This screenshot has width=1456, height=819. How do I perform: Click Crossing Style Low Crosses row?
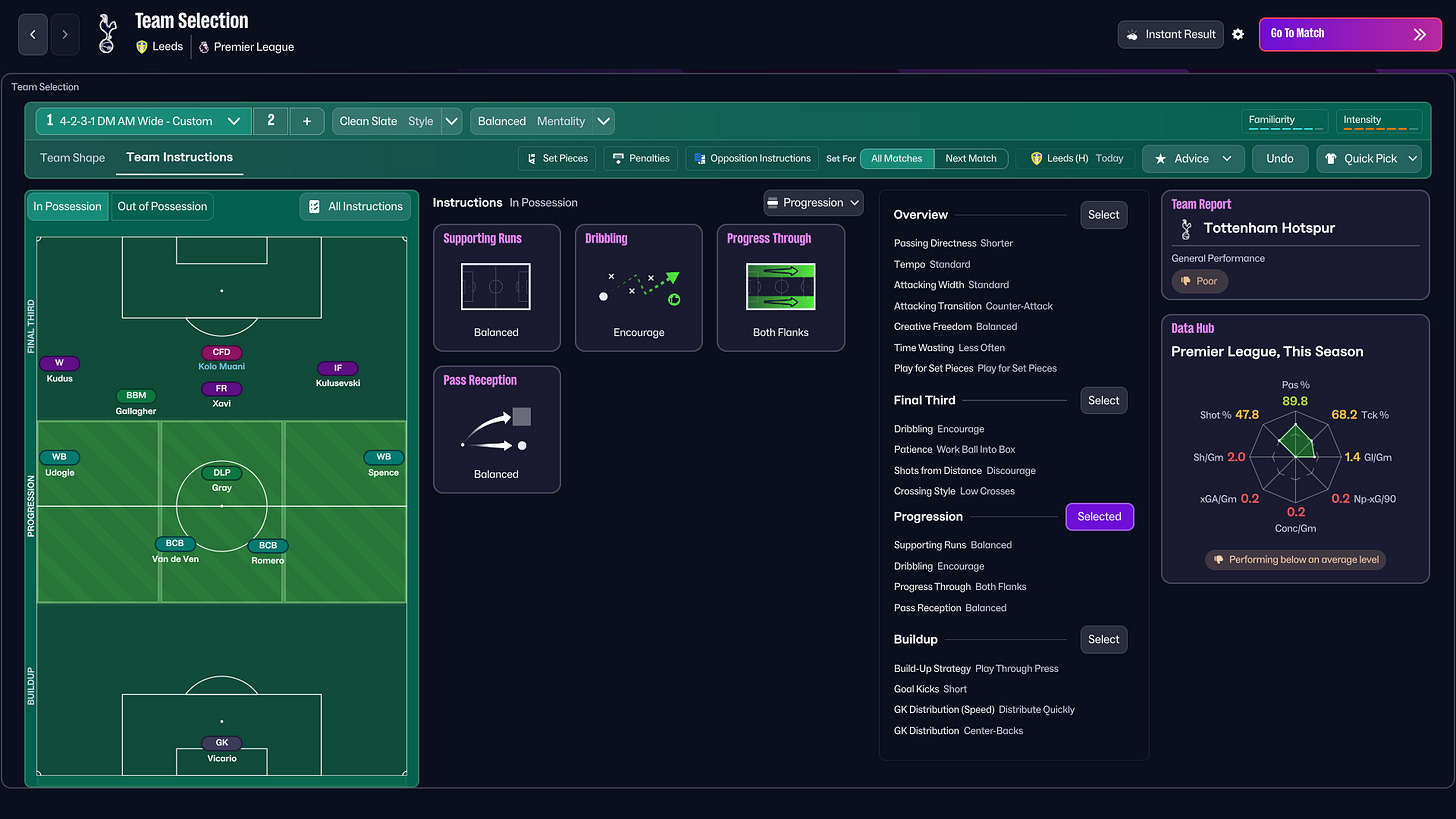[954, 491]
